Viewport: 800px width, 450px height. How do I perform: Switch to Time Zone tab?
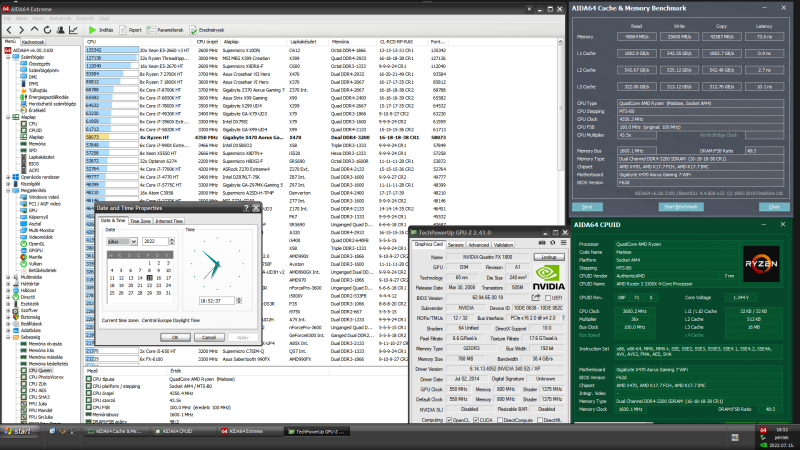click(140, 221)
